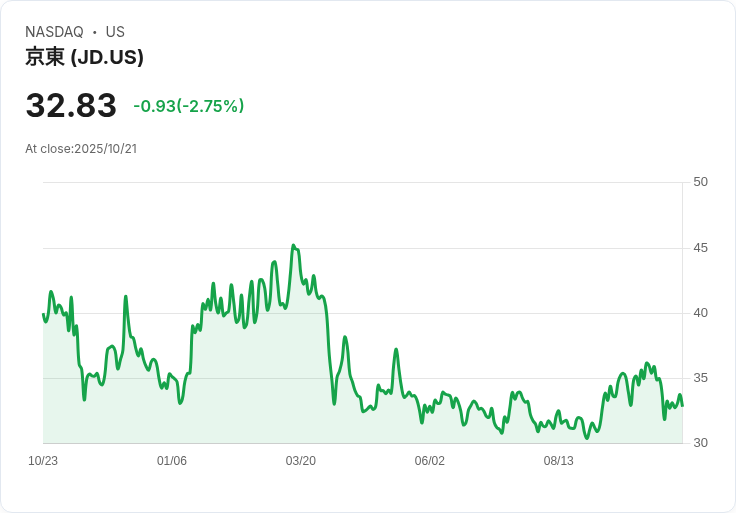This screenshot has height=513, width=736.
Task: Click the current price 32.83
Action: tap(71, 106)
